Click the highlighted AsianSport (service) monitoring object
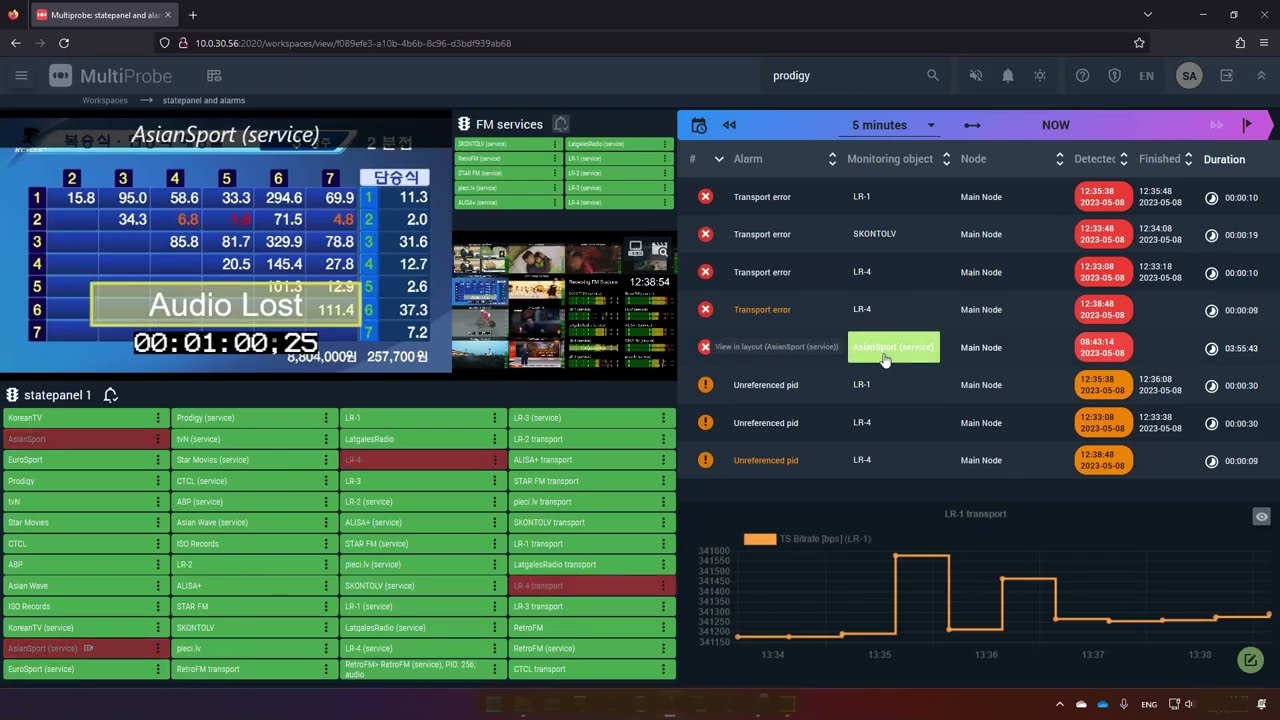1280x720 pixels. [894, 347]
